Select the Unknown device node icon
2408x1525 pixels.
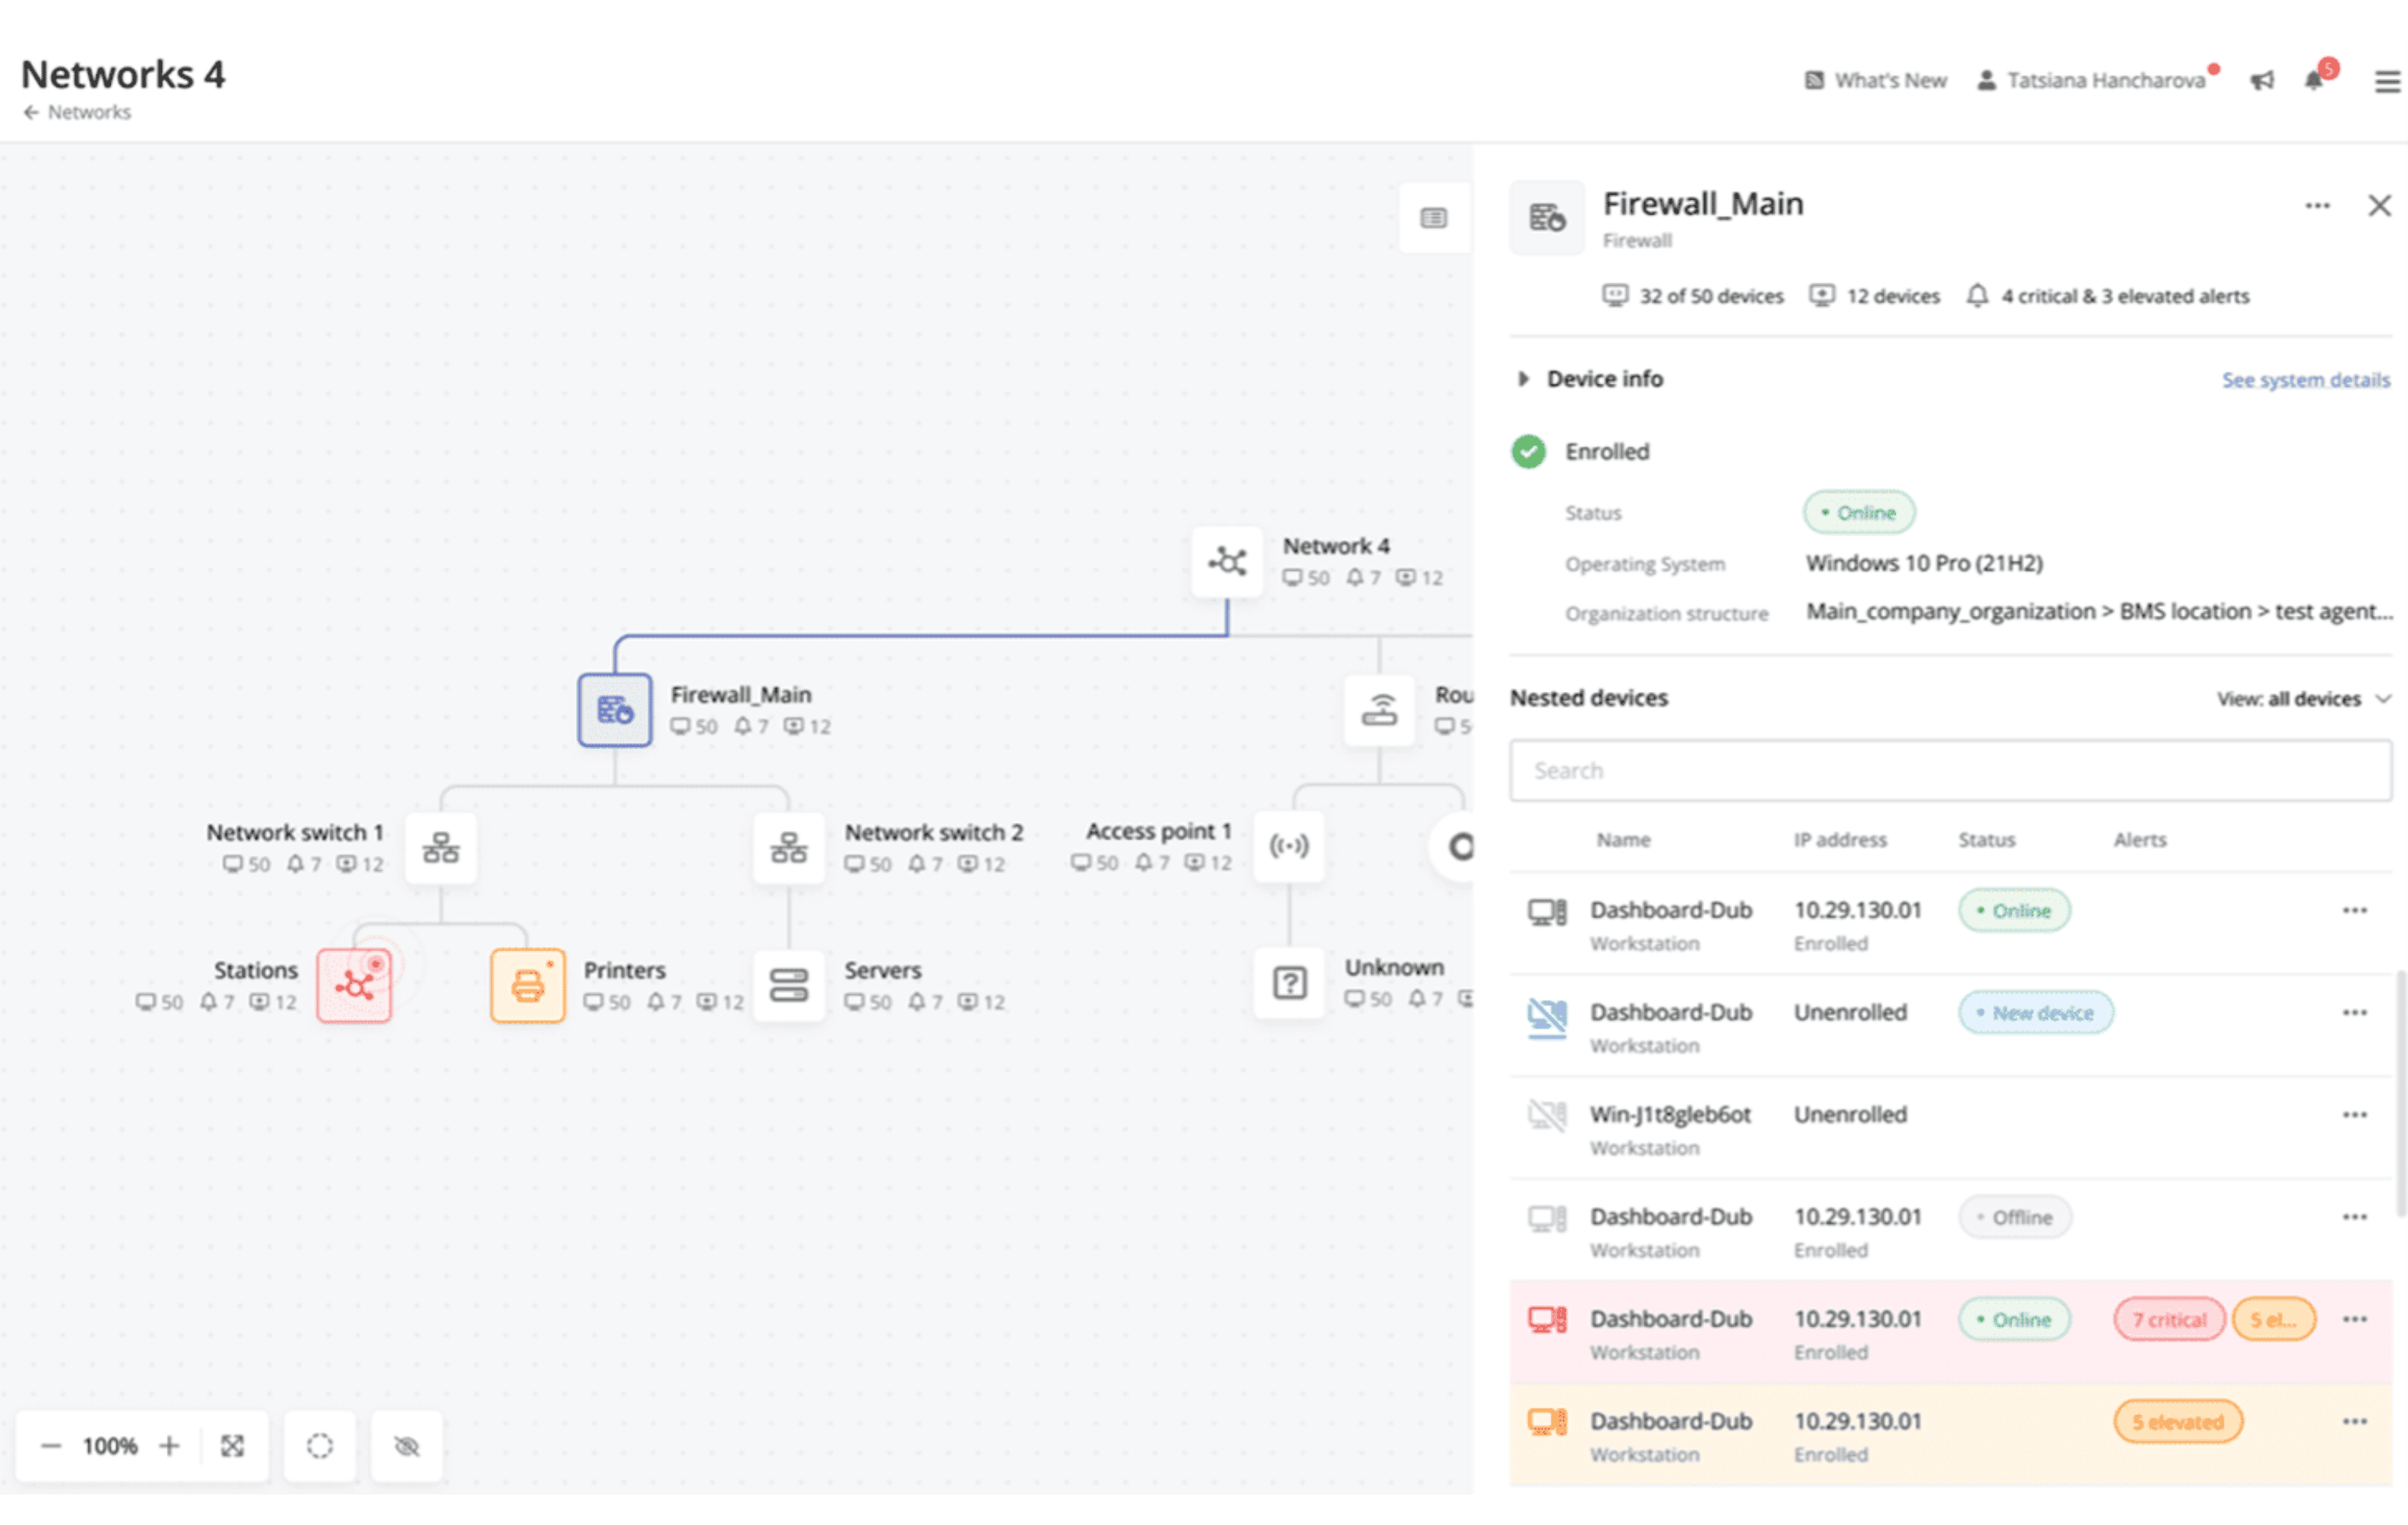tap(1289, 983)
